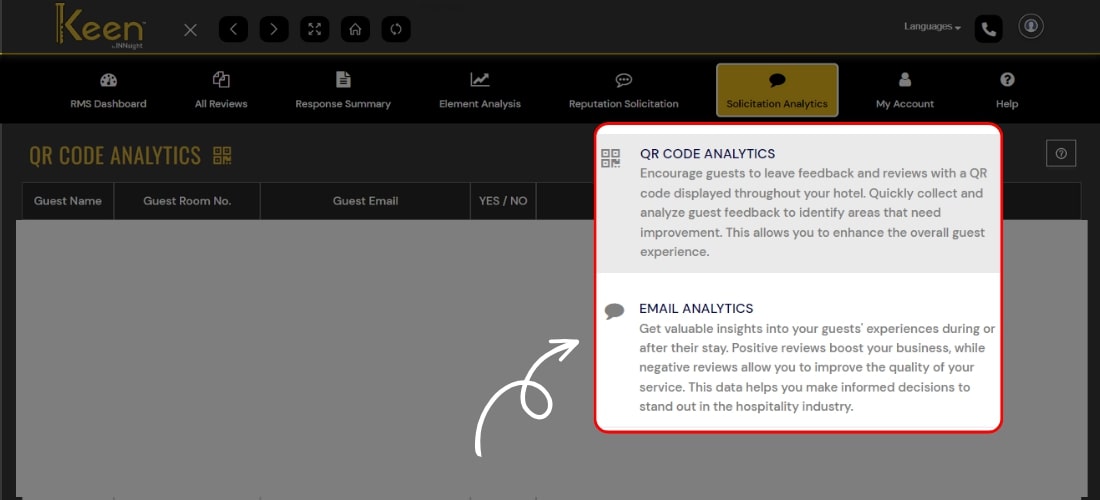
Task: Click the refresh icon button
Action: 396,29
